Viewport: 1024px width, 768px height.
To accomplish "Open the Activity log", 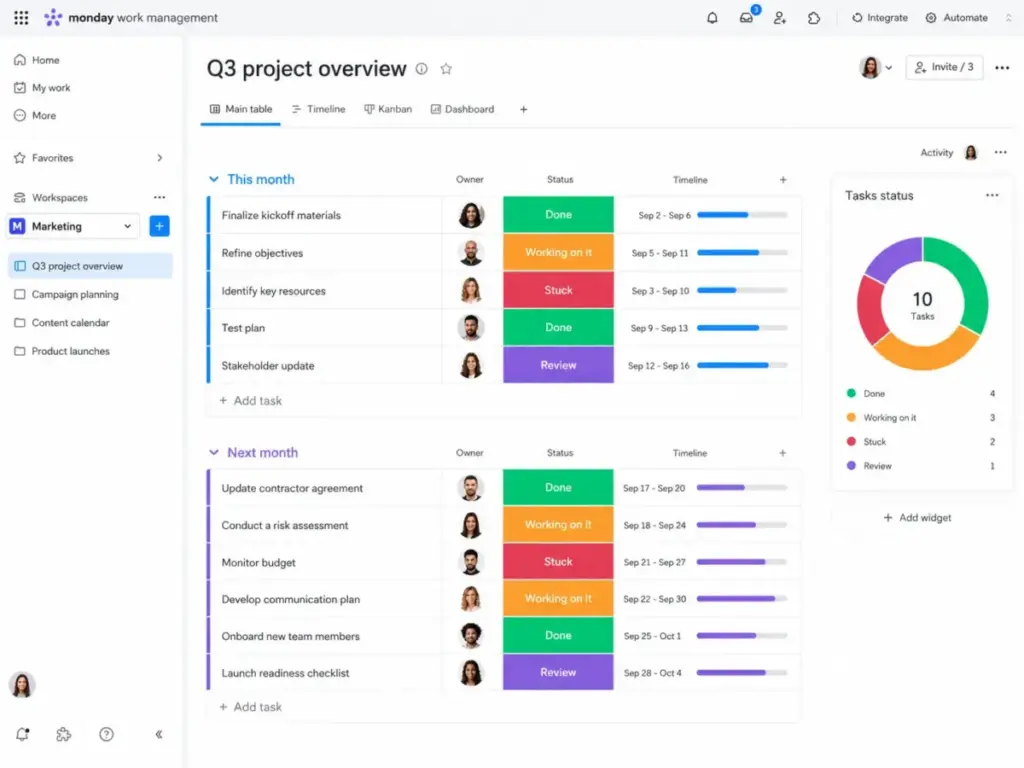I will click(936, 153).
